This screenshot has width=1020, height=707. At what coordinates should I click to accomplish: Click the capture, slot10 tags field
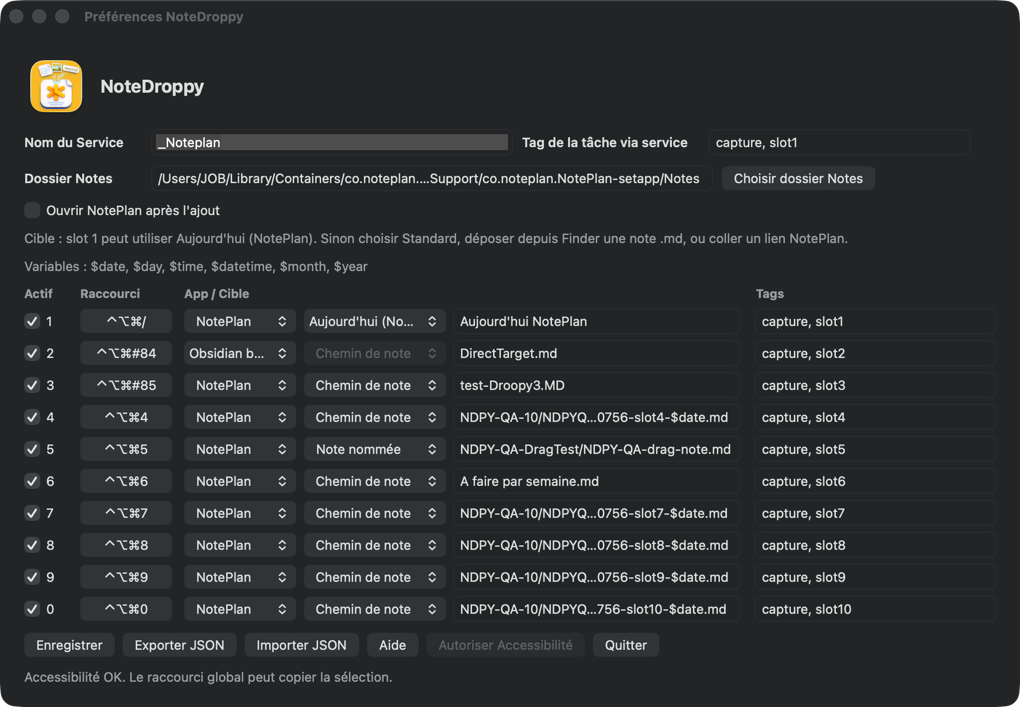[x=876, y=609]
